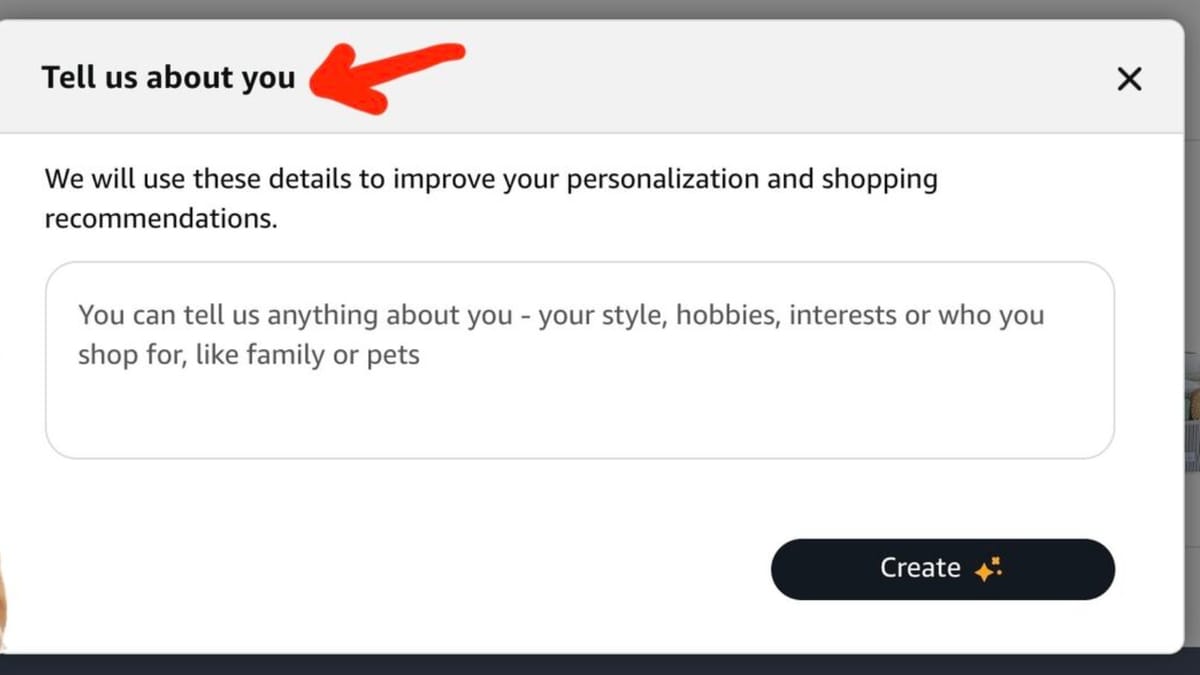
Task: Select the field with placeholder about hobbies
Action: click(580, 360)
